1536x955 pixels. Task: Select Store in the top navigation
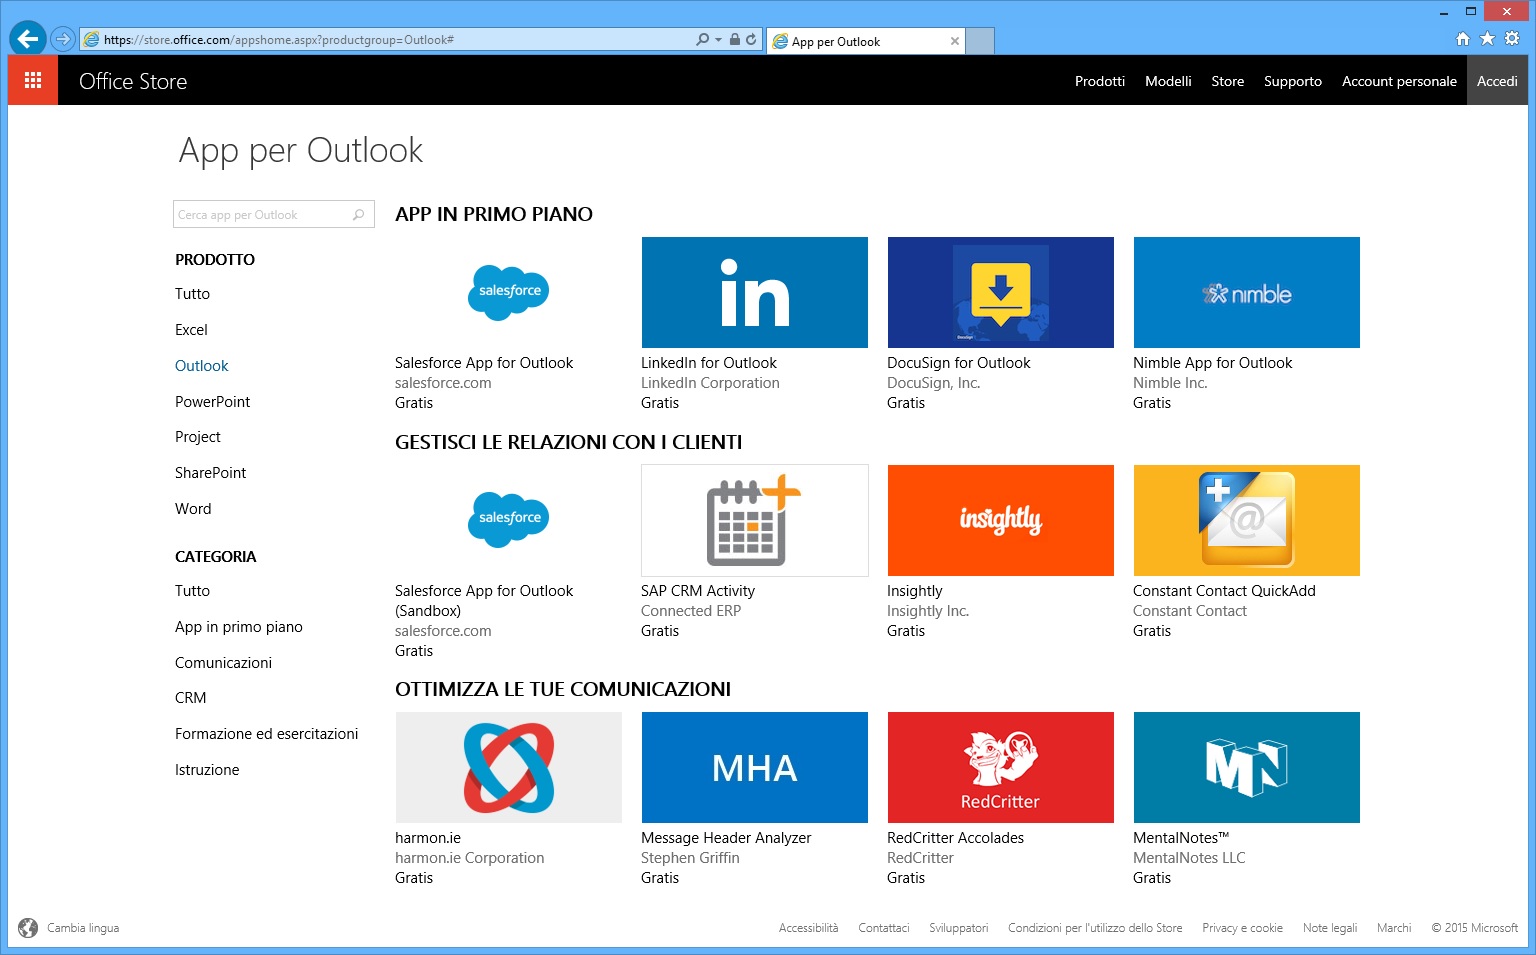[x=1228, y=81]
